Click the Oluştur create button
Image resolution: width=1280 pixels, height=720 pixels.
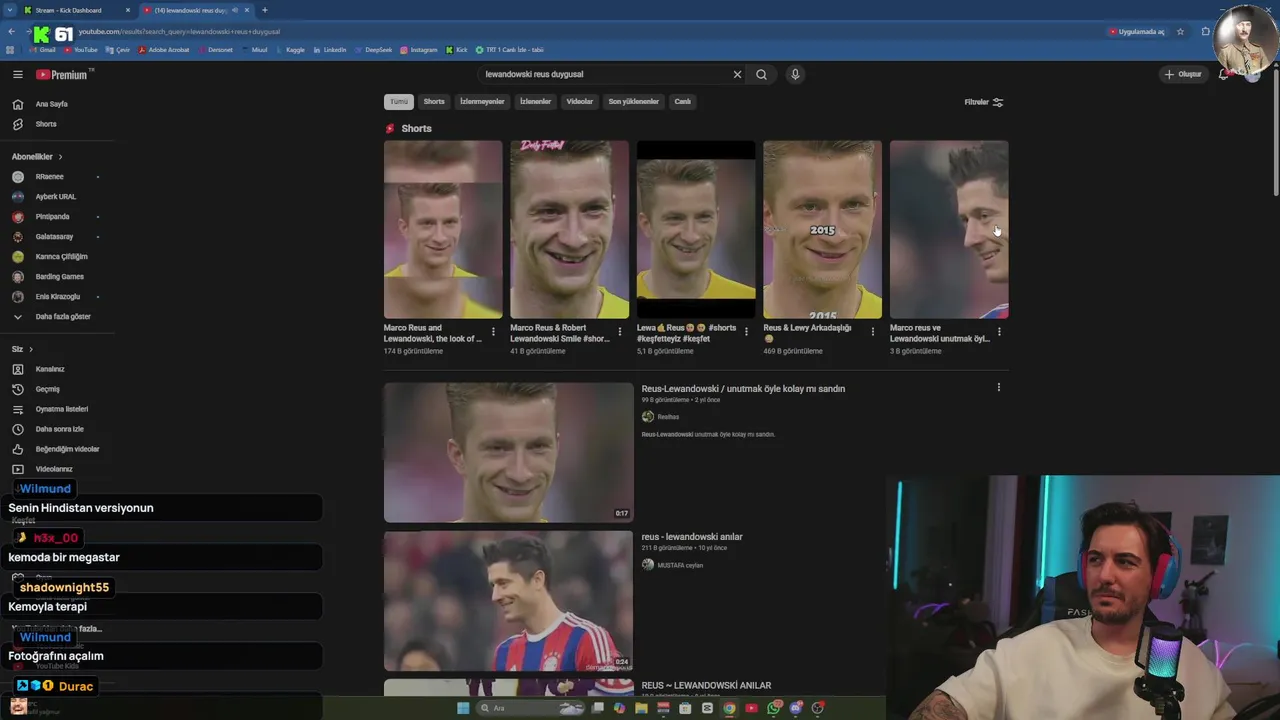1182,74
